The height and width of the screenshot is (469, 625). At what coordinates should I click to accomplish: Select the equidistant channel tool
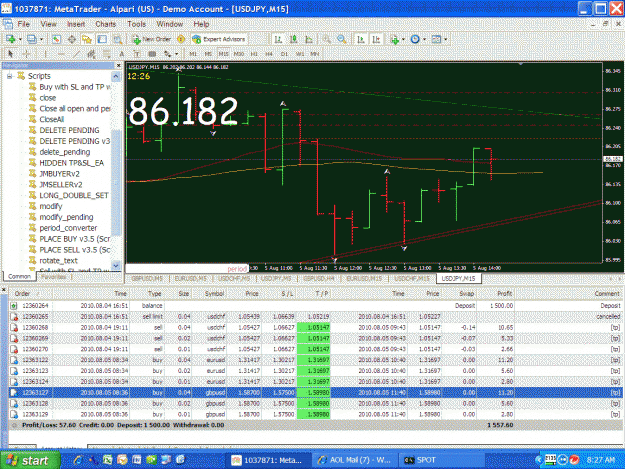(x=91, y=53)
